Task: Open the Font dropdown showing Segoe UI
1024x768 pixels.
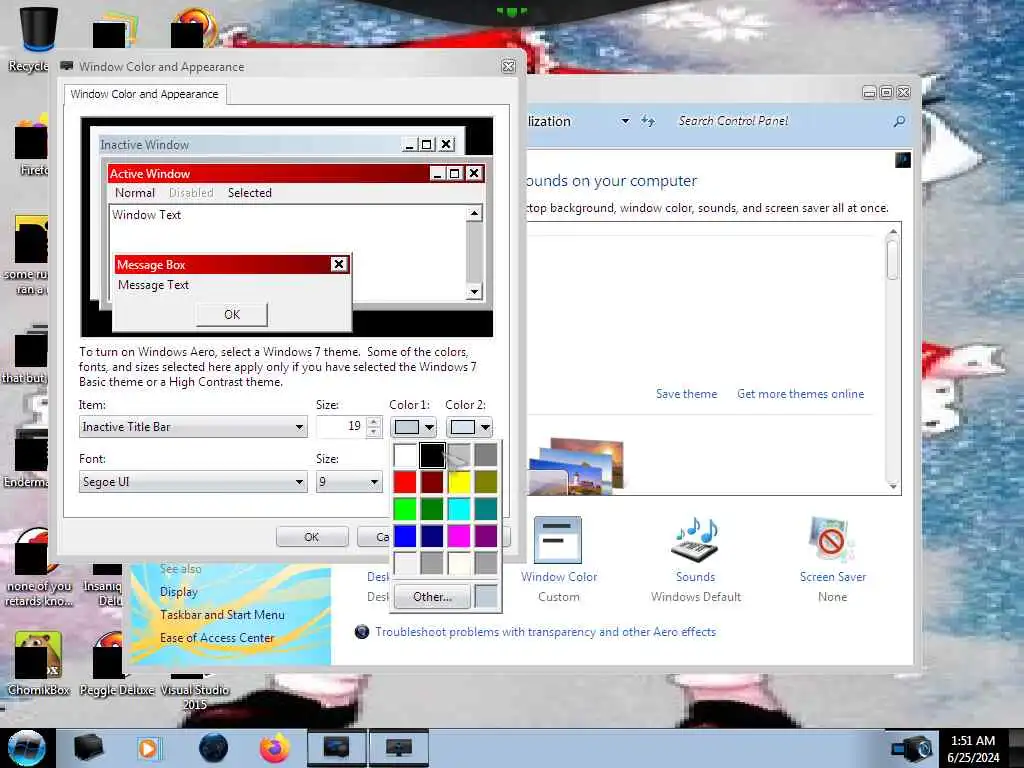Action: point(193,482)
